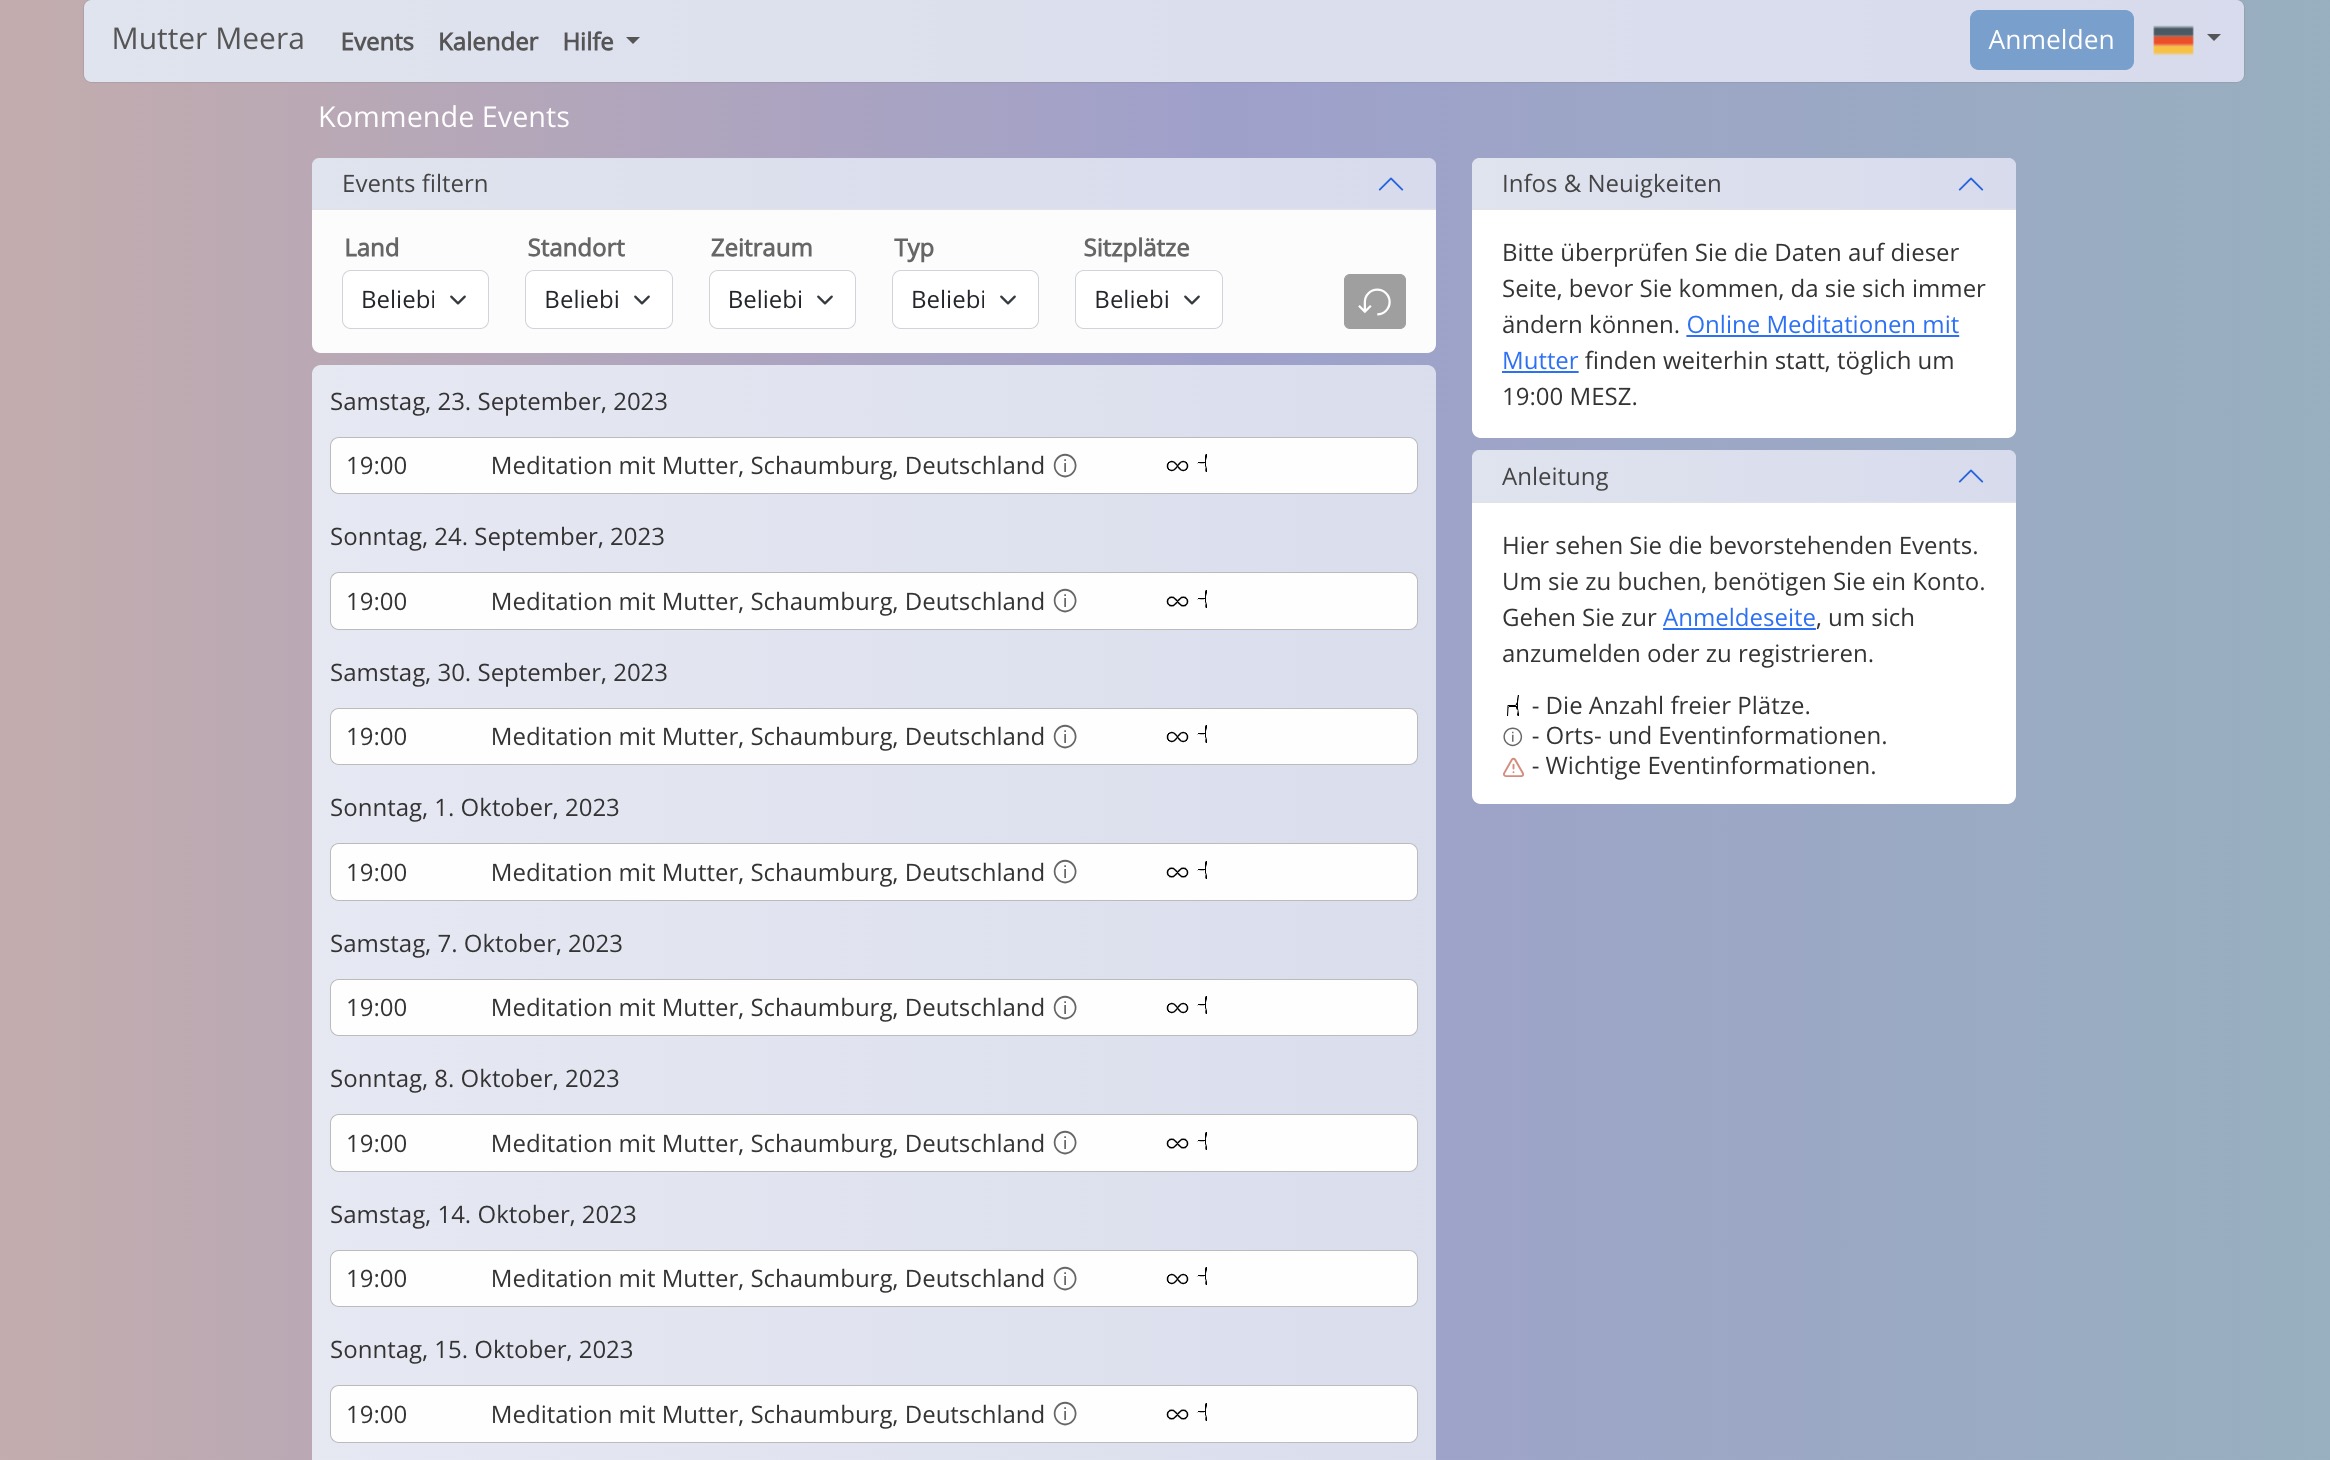Image resolution: width=2330 pixels, height=1460 pixels.
Task: Go to the Kalender page
Action: coord(487,42)
